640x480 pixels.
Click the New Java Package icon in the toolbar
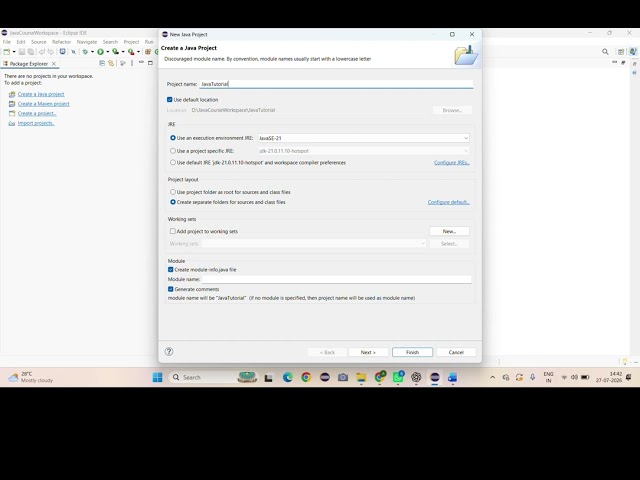pos(148,52)
